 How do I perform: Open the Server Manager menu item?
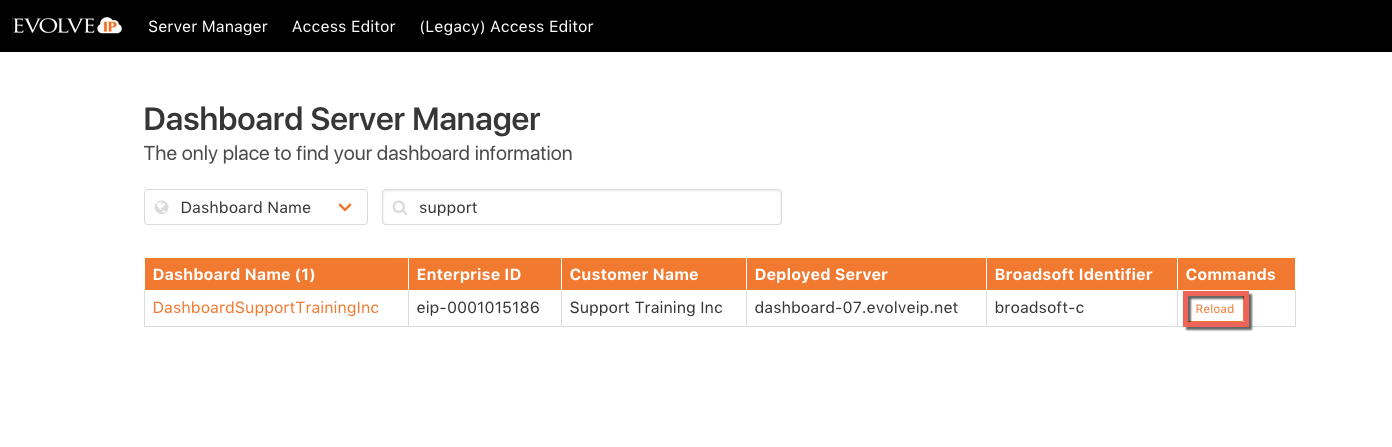(208, 27)
